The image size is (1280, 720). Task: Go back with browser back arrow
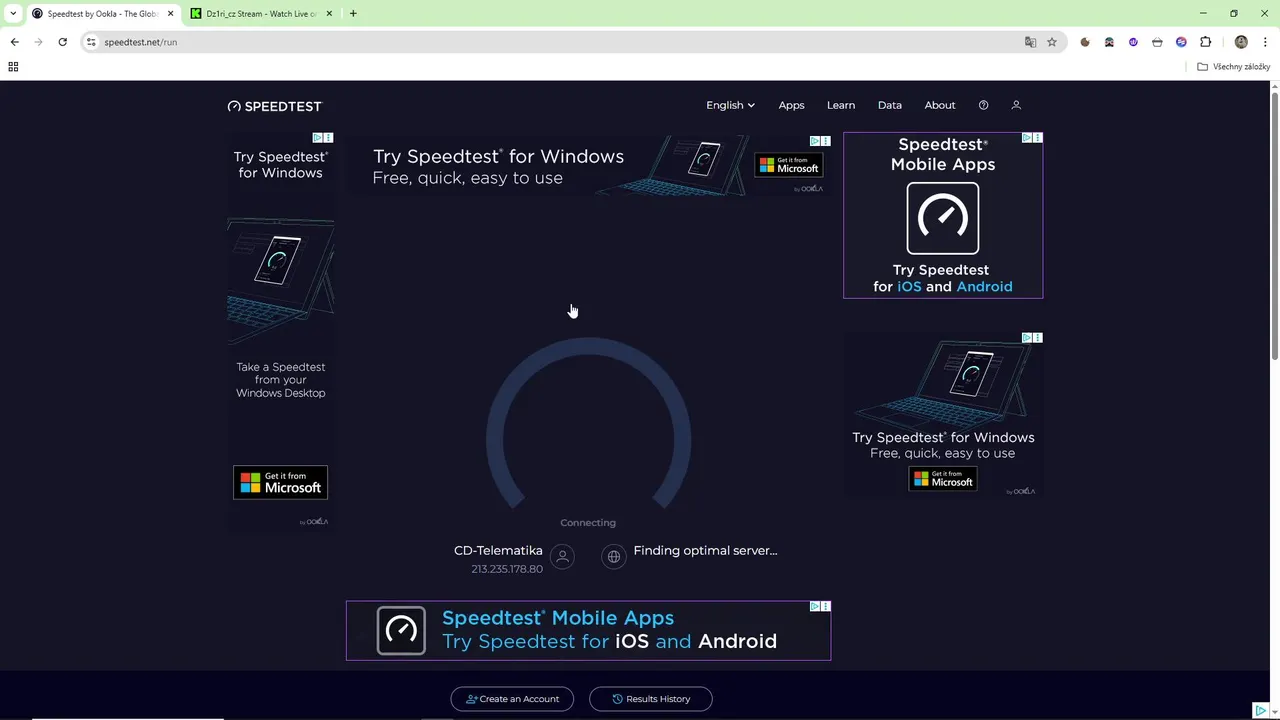coord(14,42)
